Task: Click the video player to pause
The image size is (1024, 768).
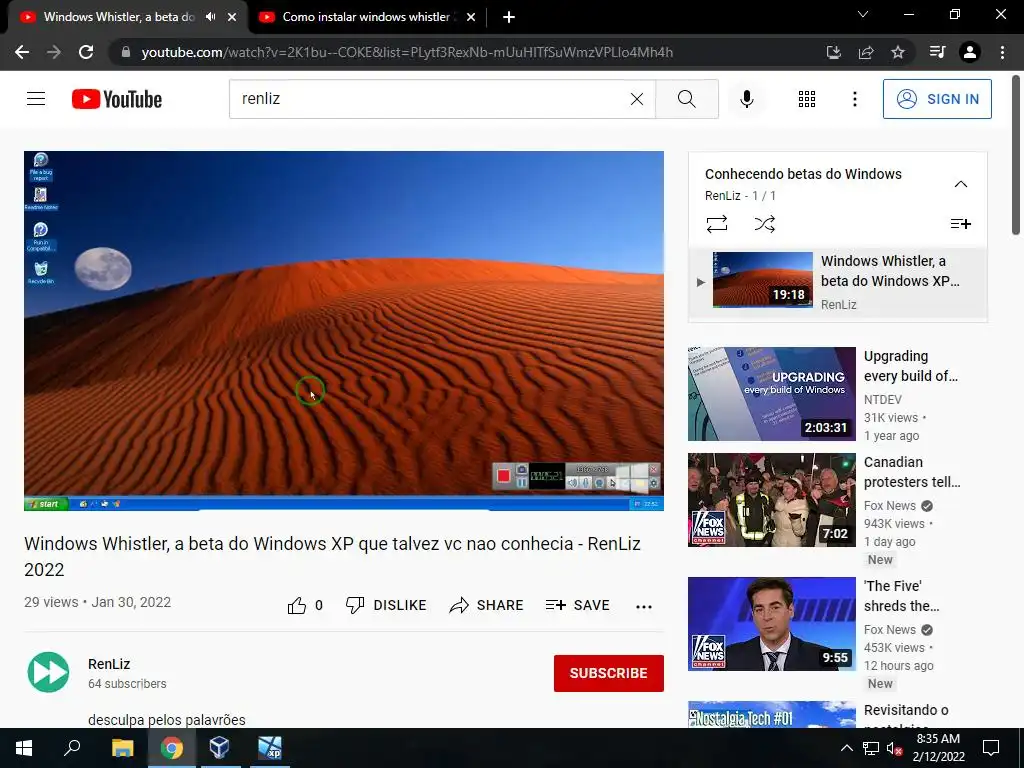Action: click(x=344, y=330)
